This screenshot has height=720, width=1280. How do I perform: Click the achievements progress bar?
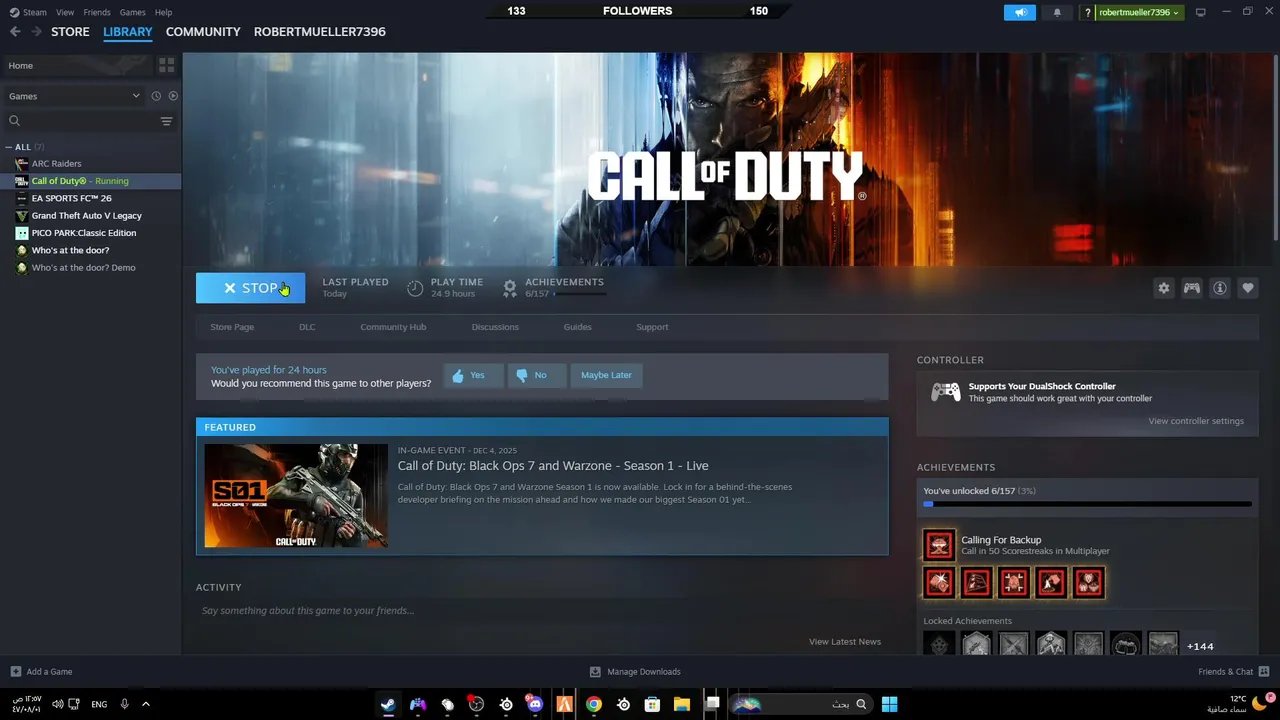click(1087, 504)
